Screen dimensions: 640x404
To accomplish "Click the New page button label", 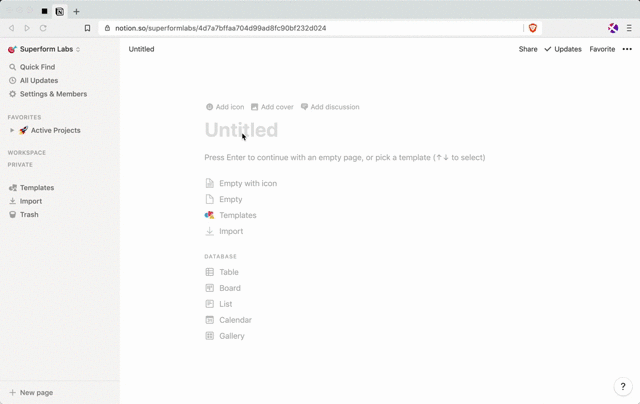I will coord(36,393).
